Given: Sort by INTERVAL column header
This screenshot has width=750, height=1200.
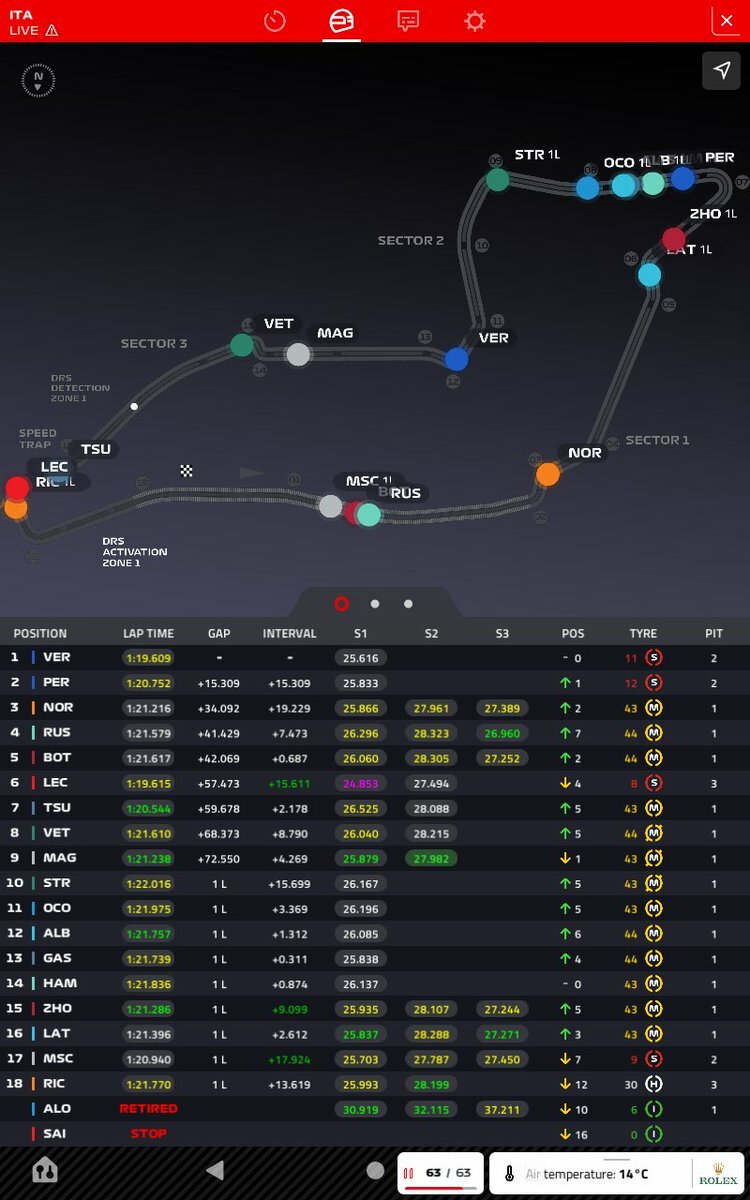Looking at the screenshot, I should 289,633.
